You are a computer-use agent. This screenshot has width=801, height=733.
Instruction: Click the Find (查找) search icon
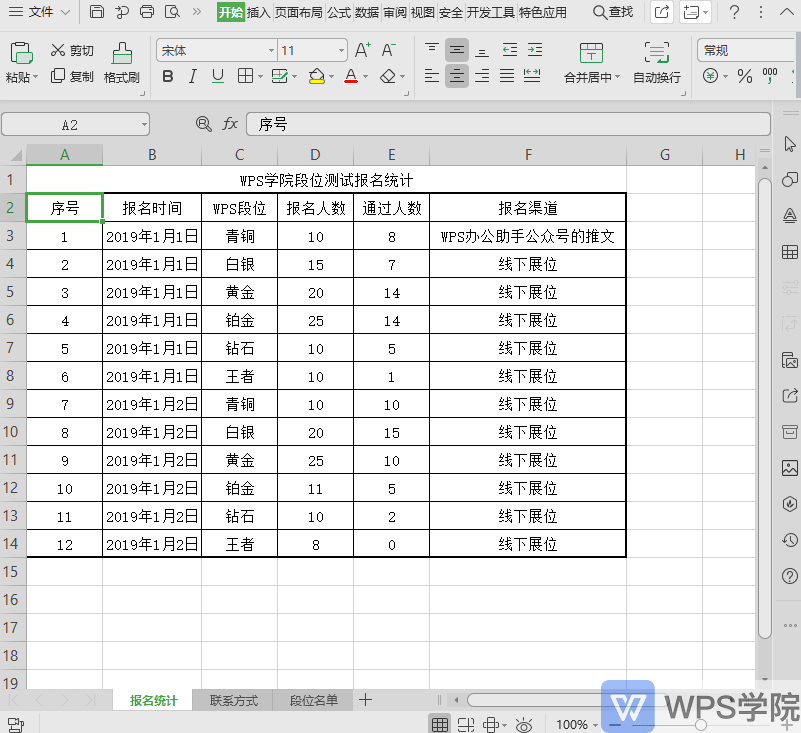[613, 12]
